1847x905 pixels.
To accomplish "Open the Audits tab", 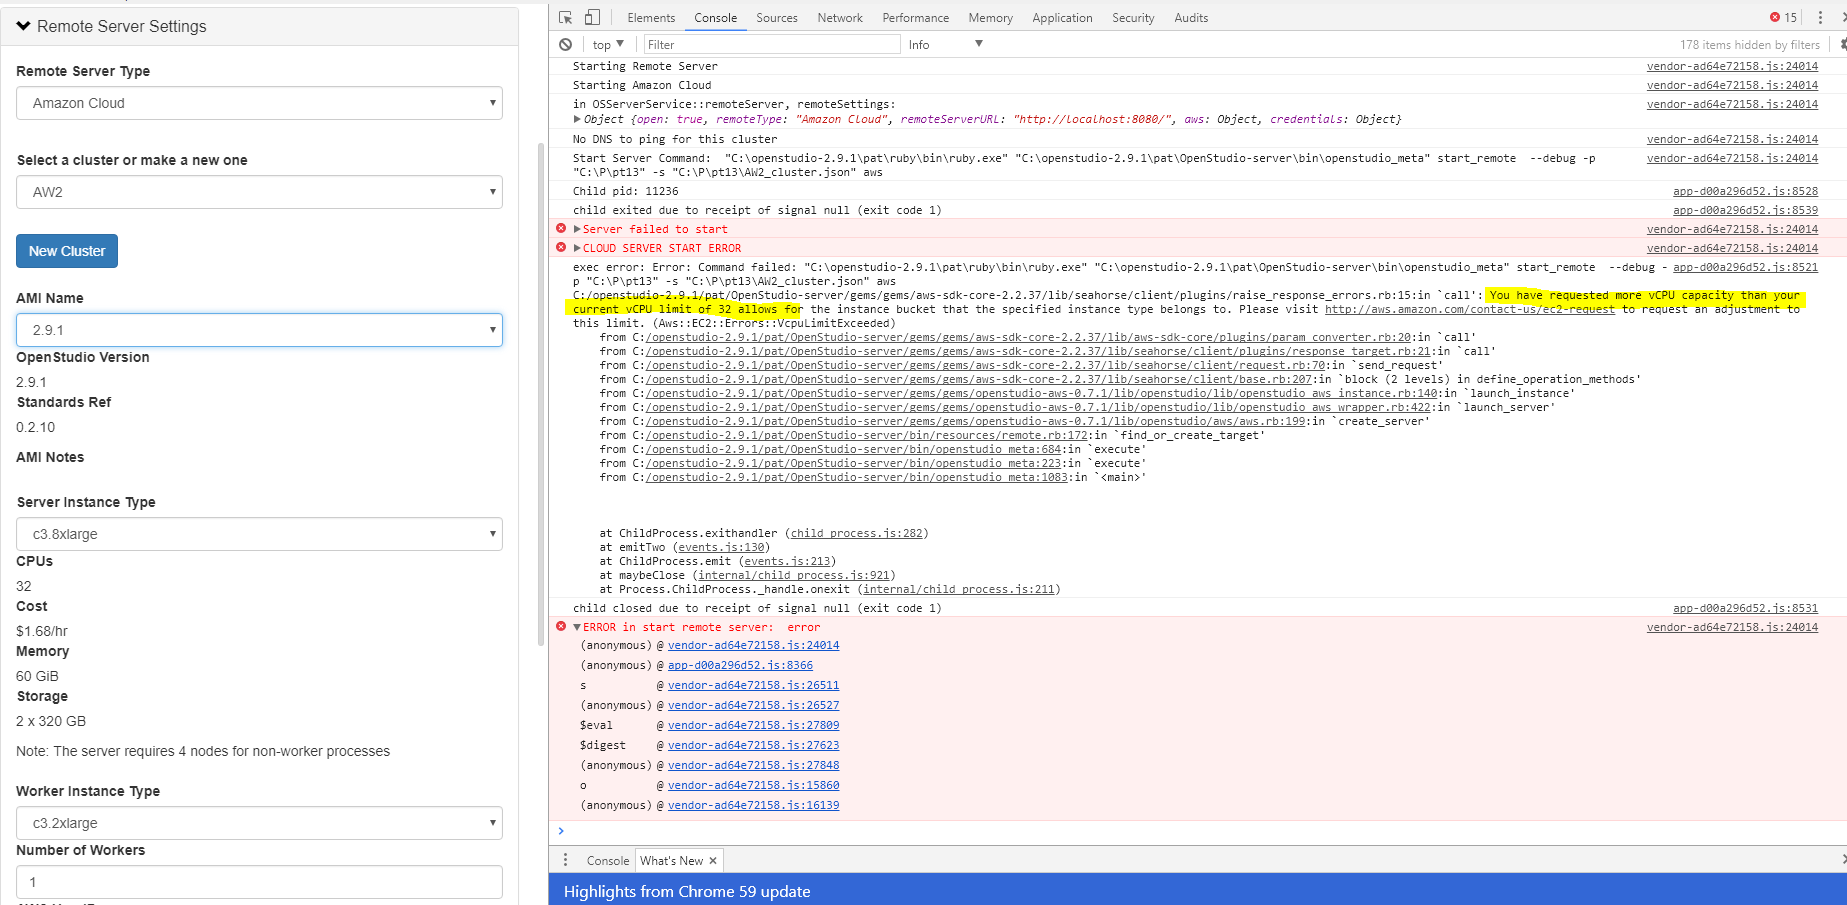I will [1191, 18].
